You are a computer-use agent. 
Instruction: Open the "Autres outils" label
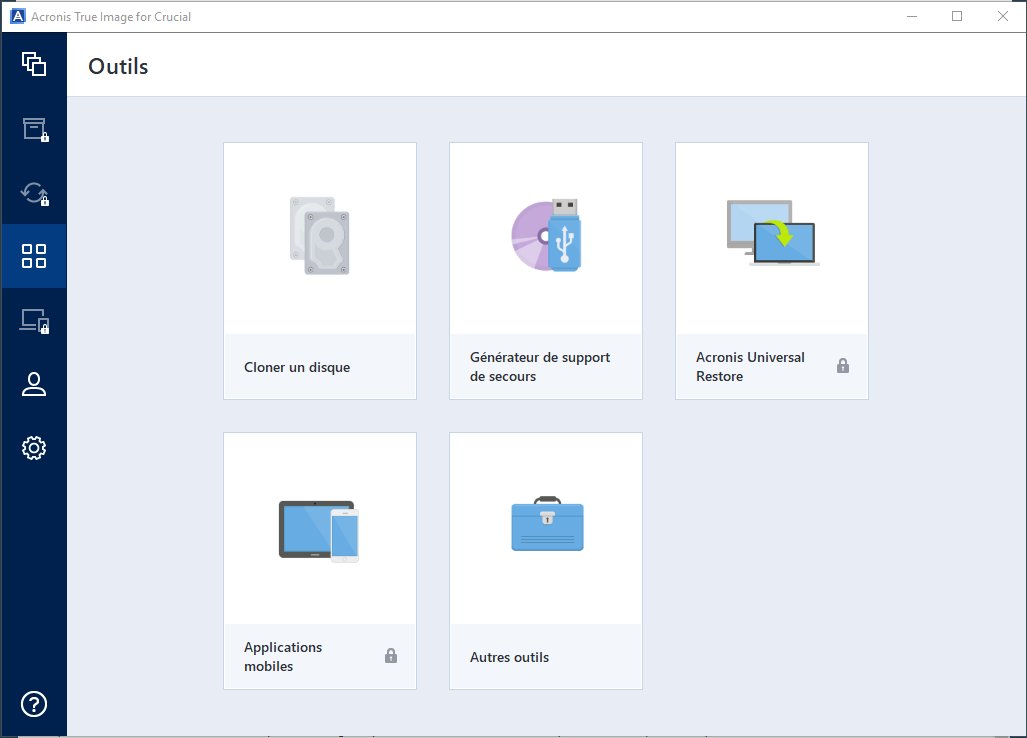[509, 657]
